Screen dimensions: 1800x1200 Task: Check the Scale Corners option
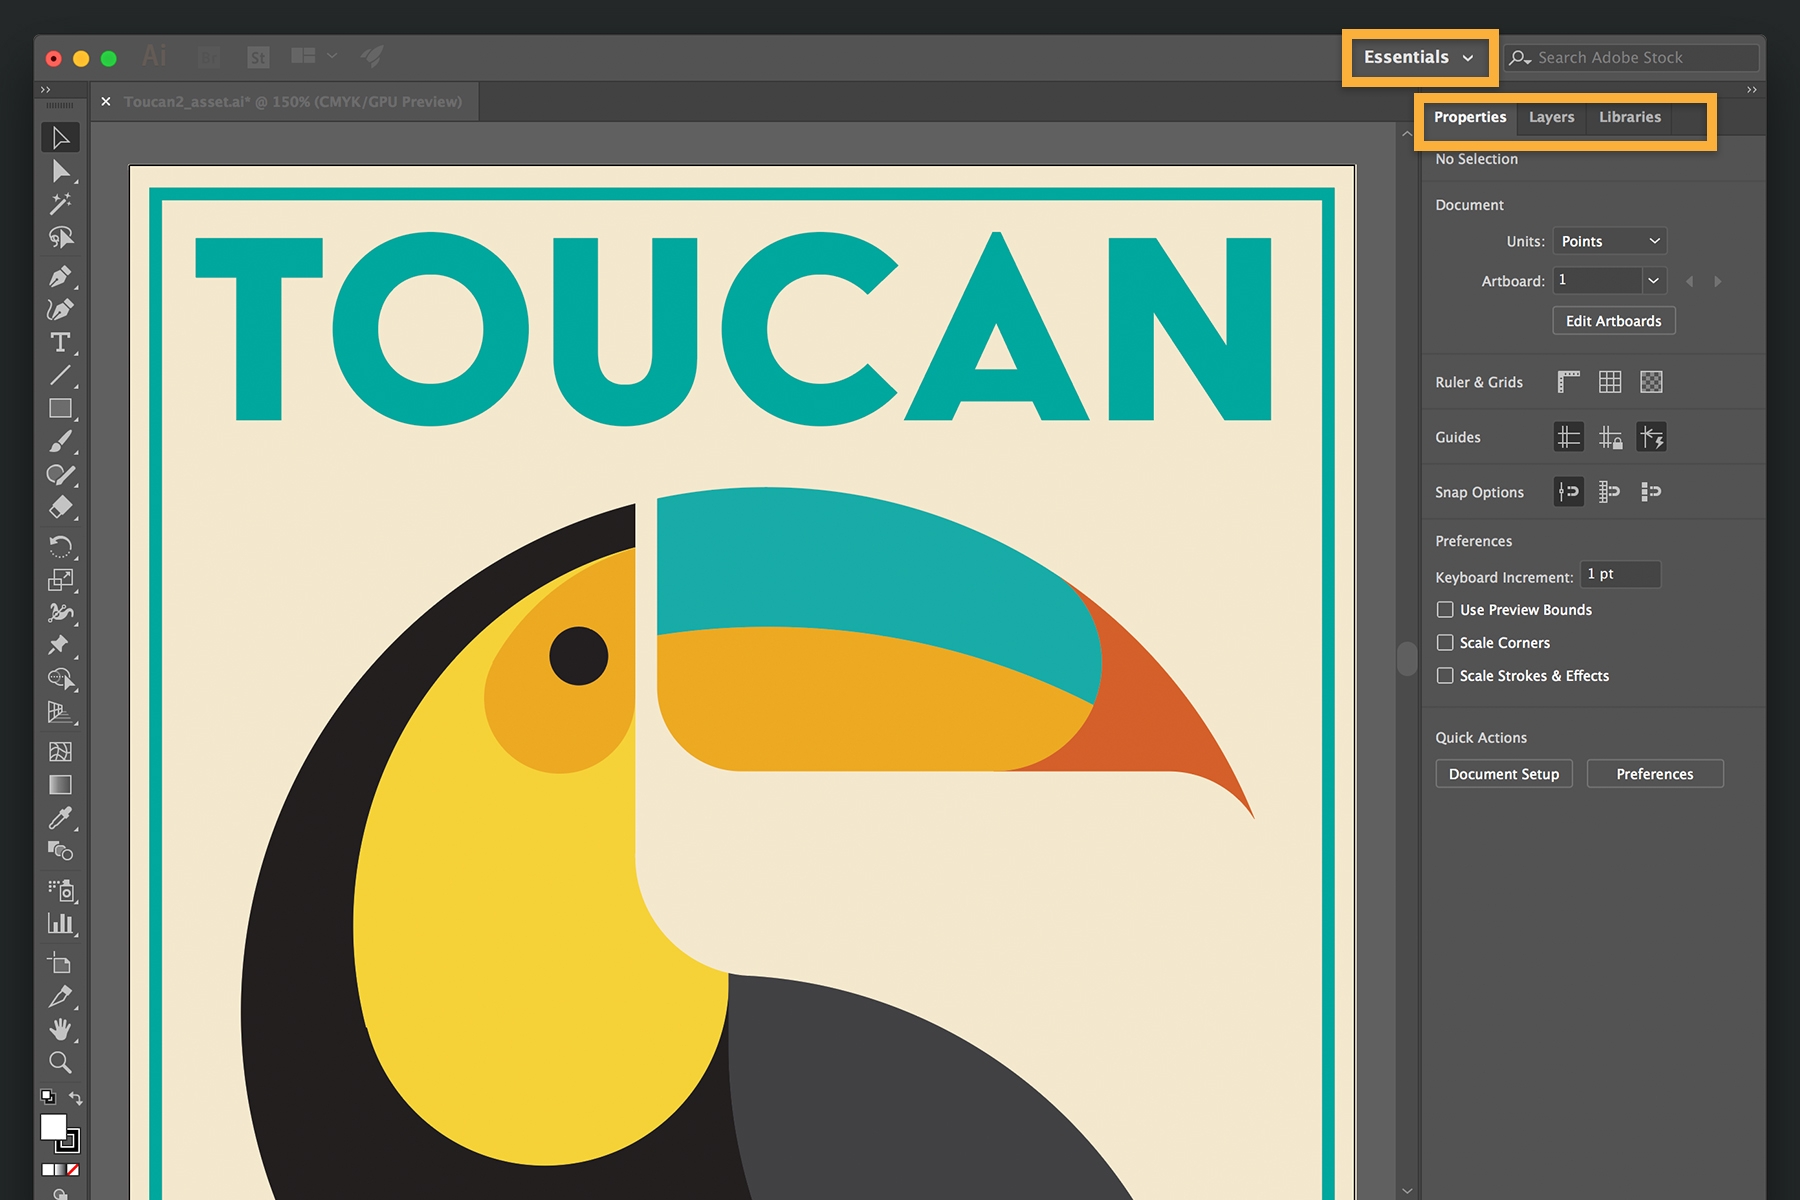click(x=1445, y=643)
